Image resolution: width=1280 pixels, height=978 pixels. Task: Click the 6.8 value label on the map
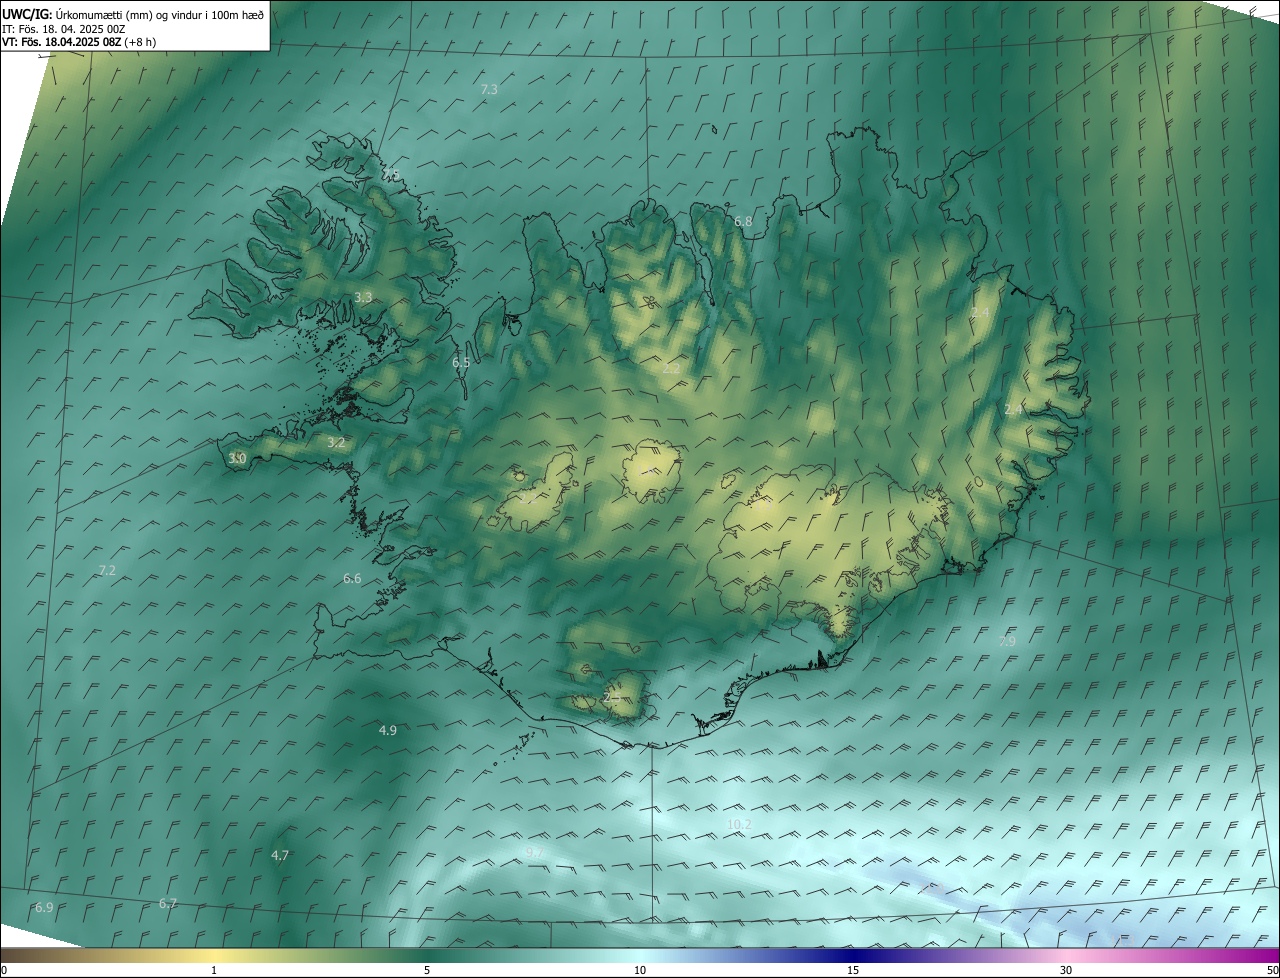[x=743, y=222]
